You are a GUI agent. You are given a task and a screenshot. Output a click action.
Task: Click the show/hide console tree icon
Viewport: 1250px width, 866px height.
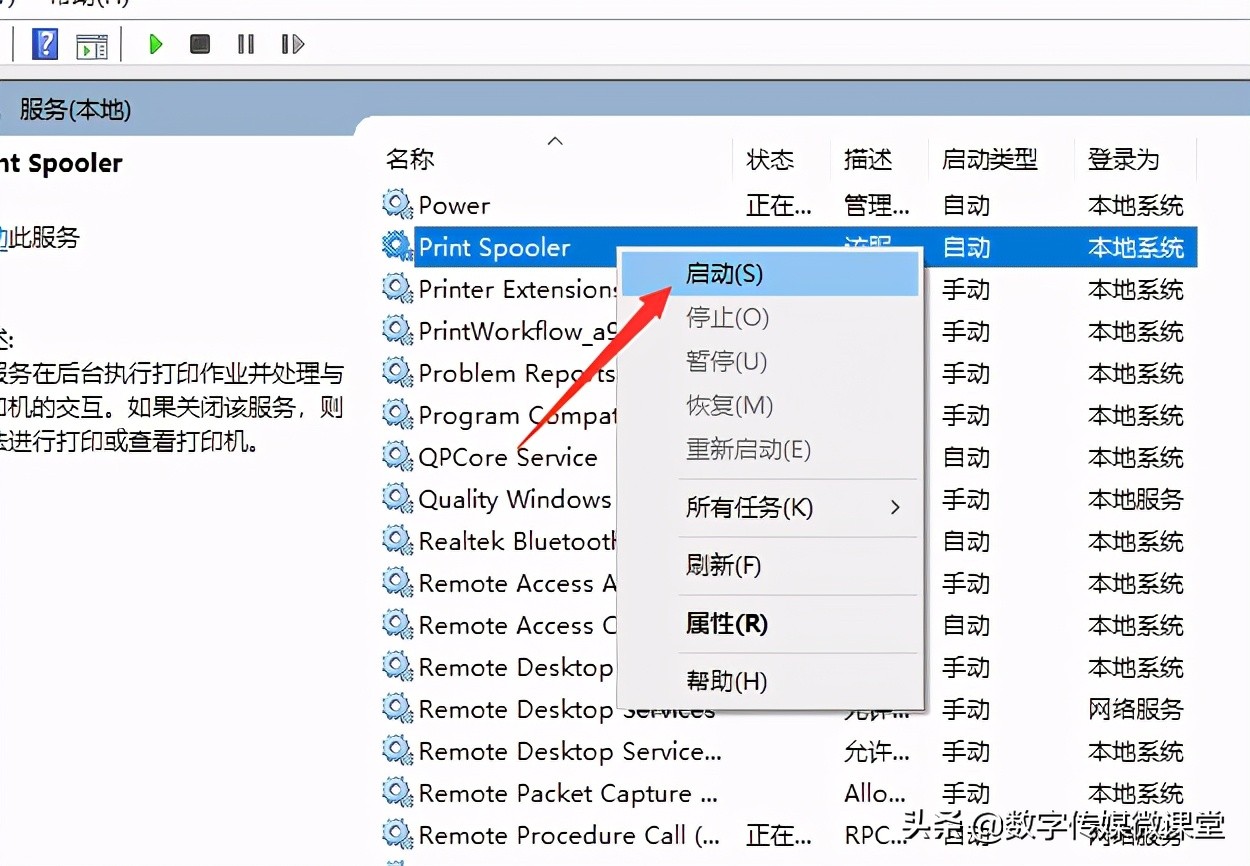coord(92,43)
